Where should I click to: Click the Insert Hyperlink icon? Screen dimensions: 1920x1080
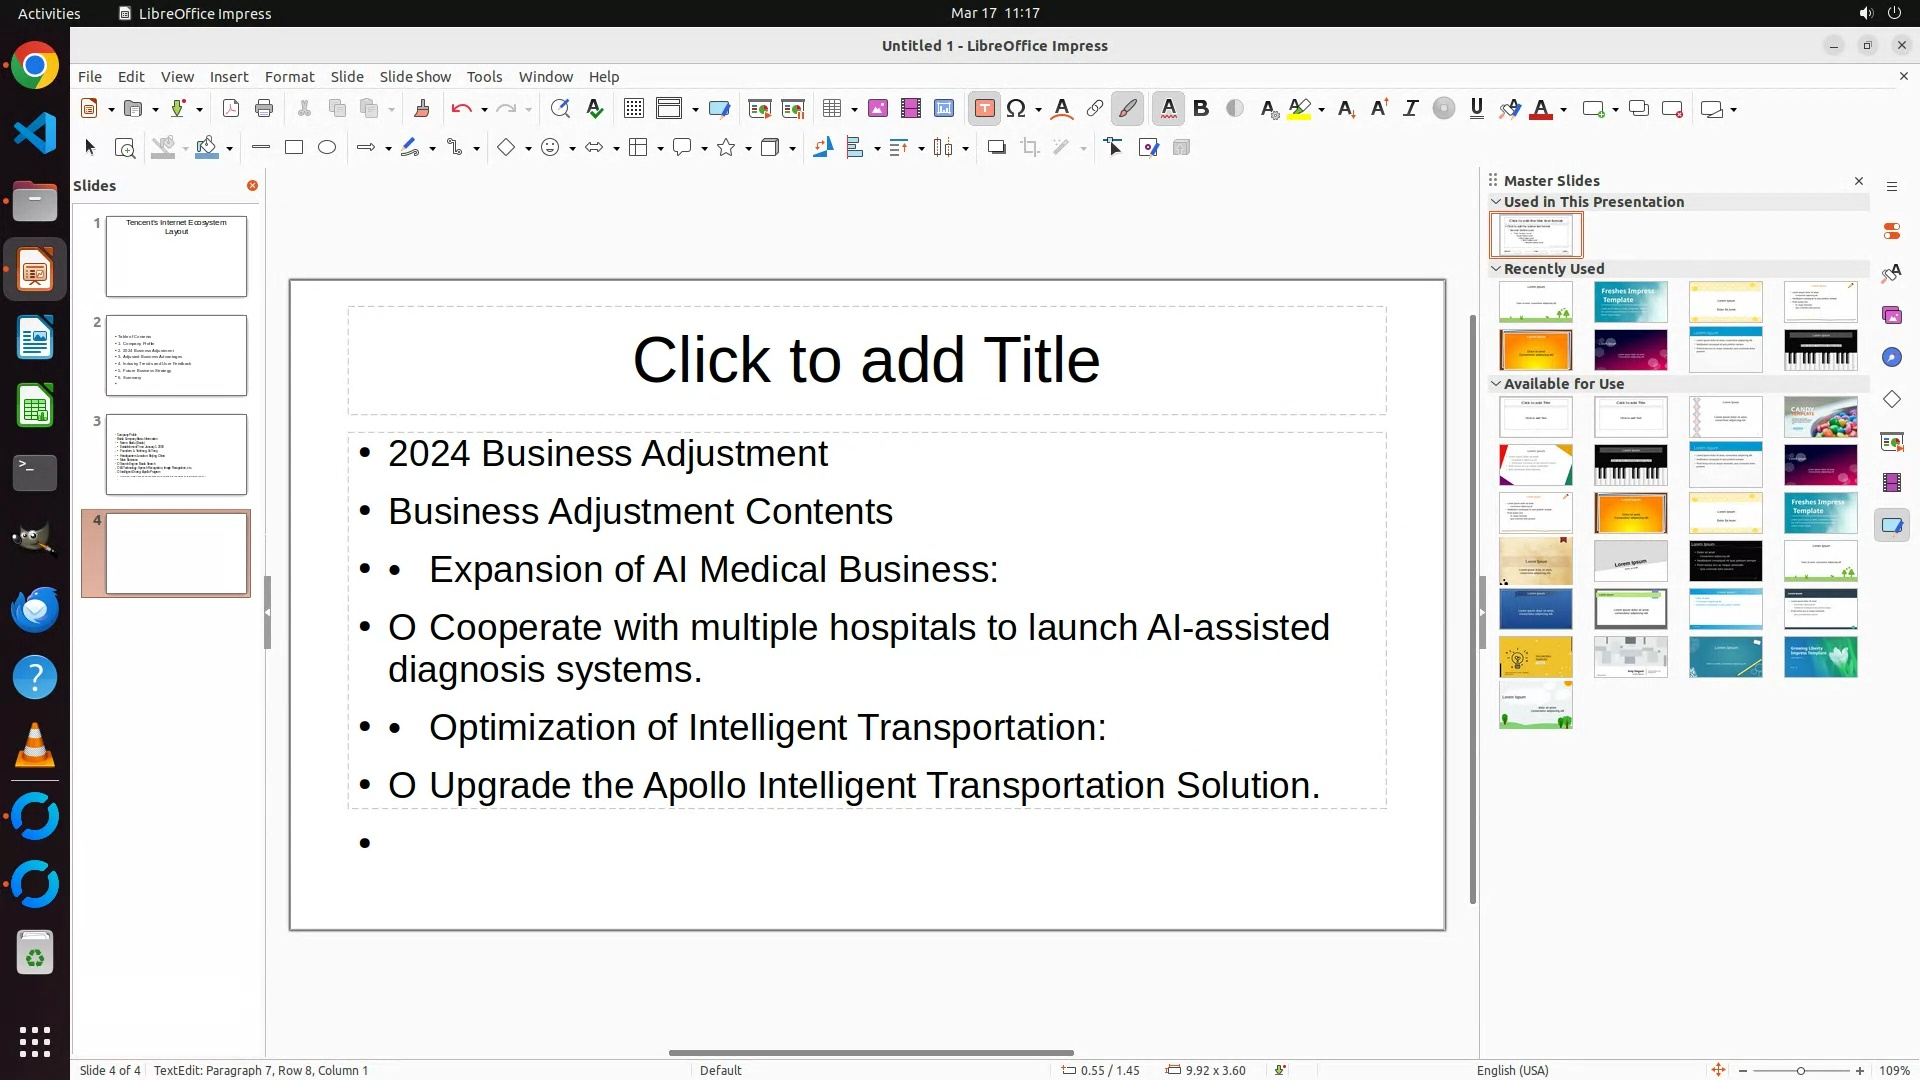click(x=1095, y=109)
